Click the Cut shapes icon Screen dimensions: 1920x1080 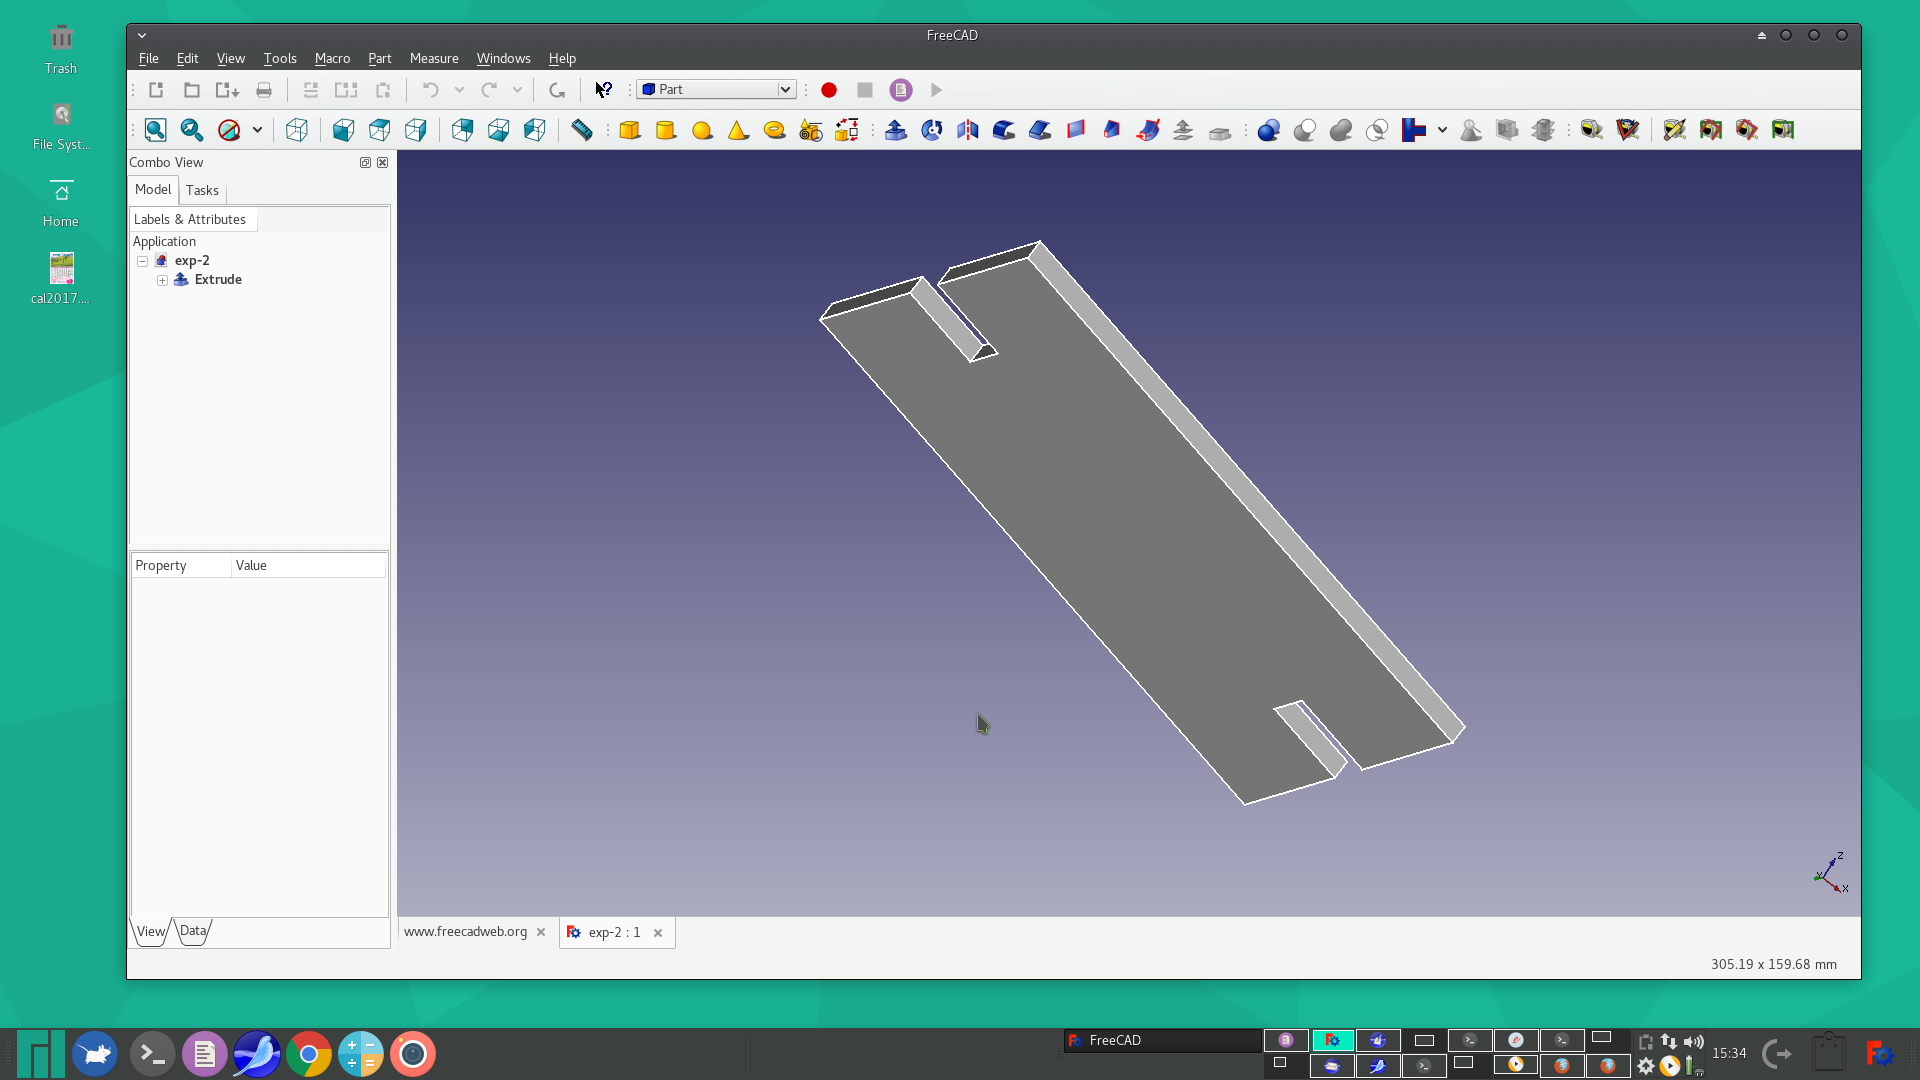pos(1305,130)
